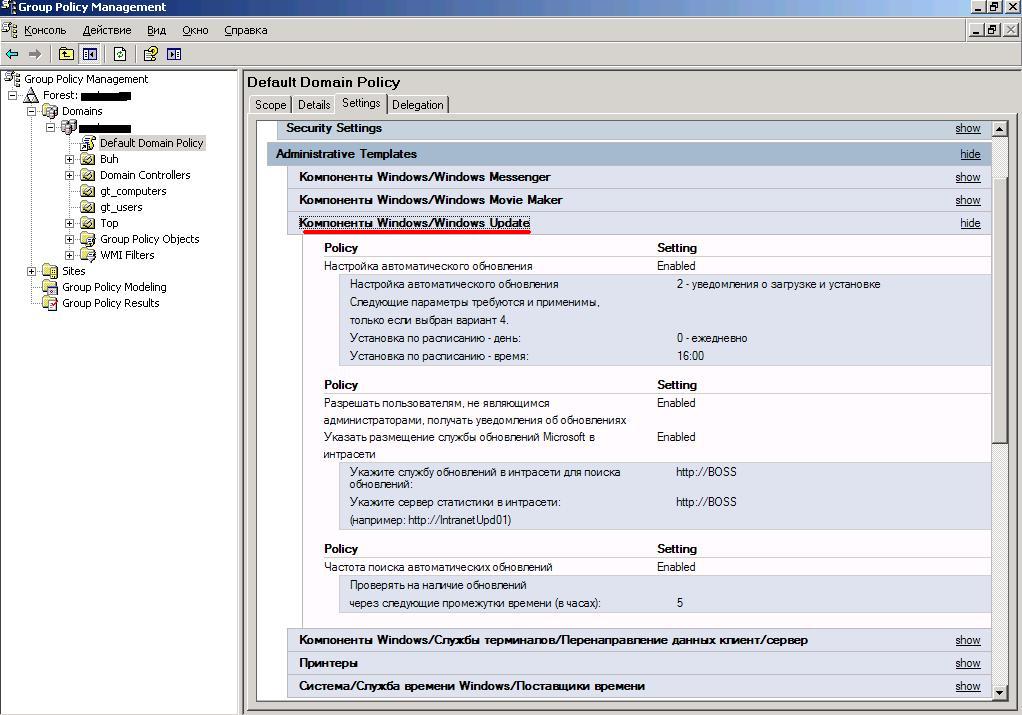Show the Security Settings section
Screen dimensions: 1022x715
[x=967, y=128]
